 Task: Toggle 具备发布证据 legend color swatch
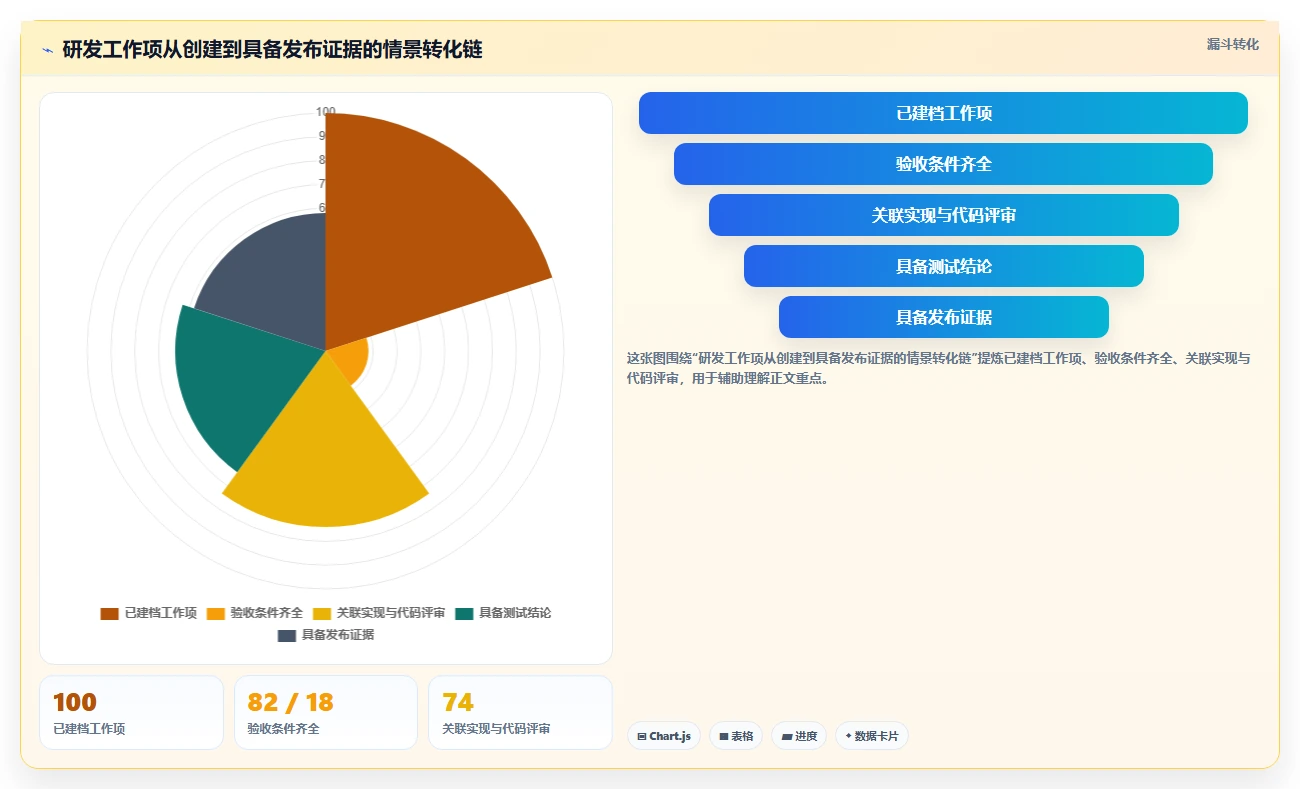(x=287, y=635)
